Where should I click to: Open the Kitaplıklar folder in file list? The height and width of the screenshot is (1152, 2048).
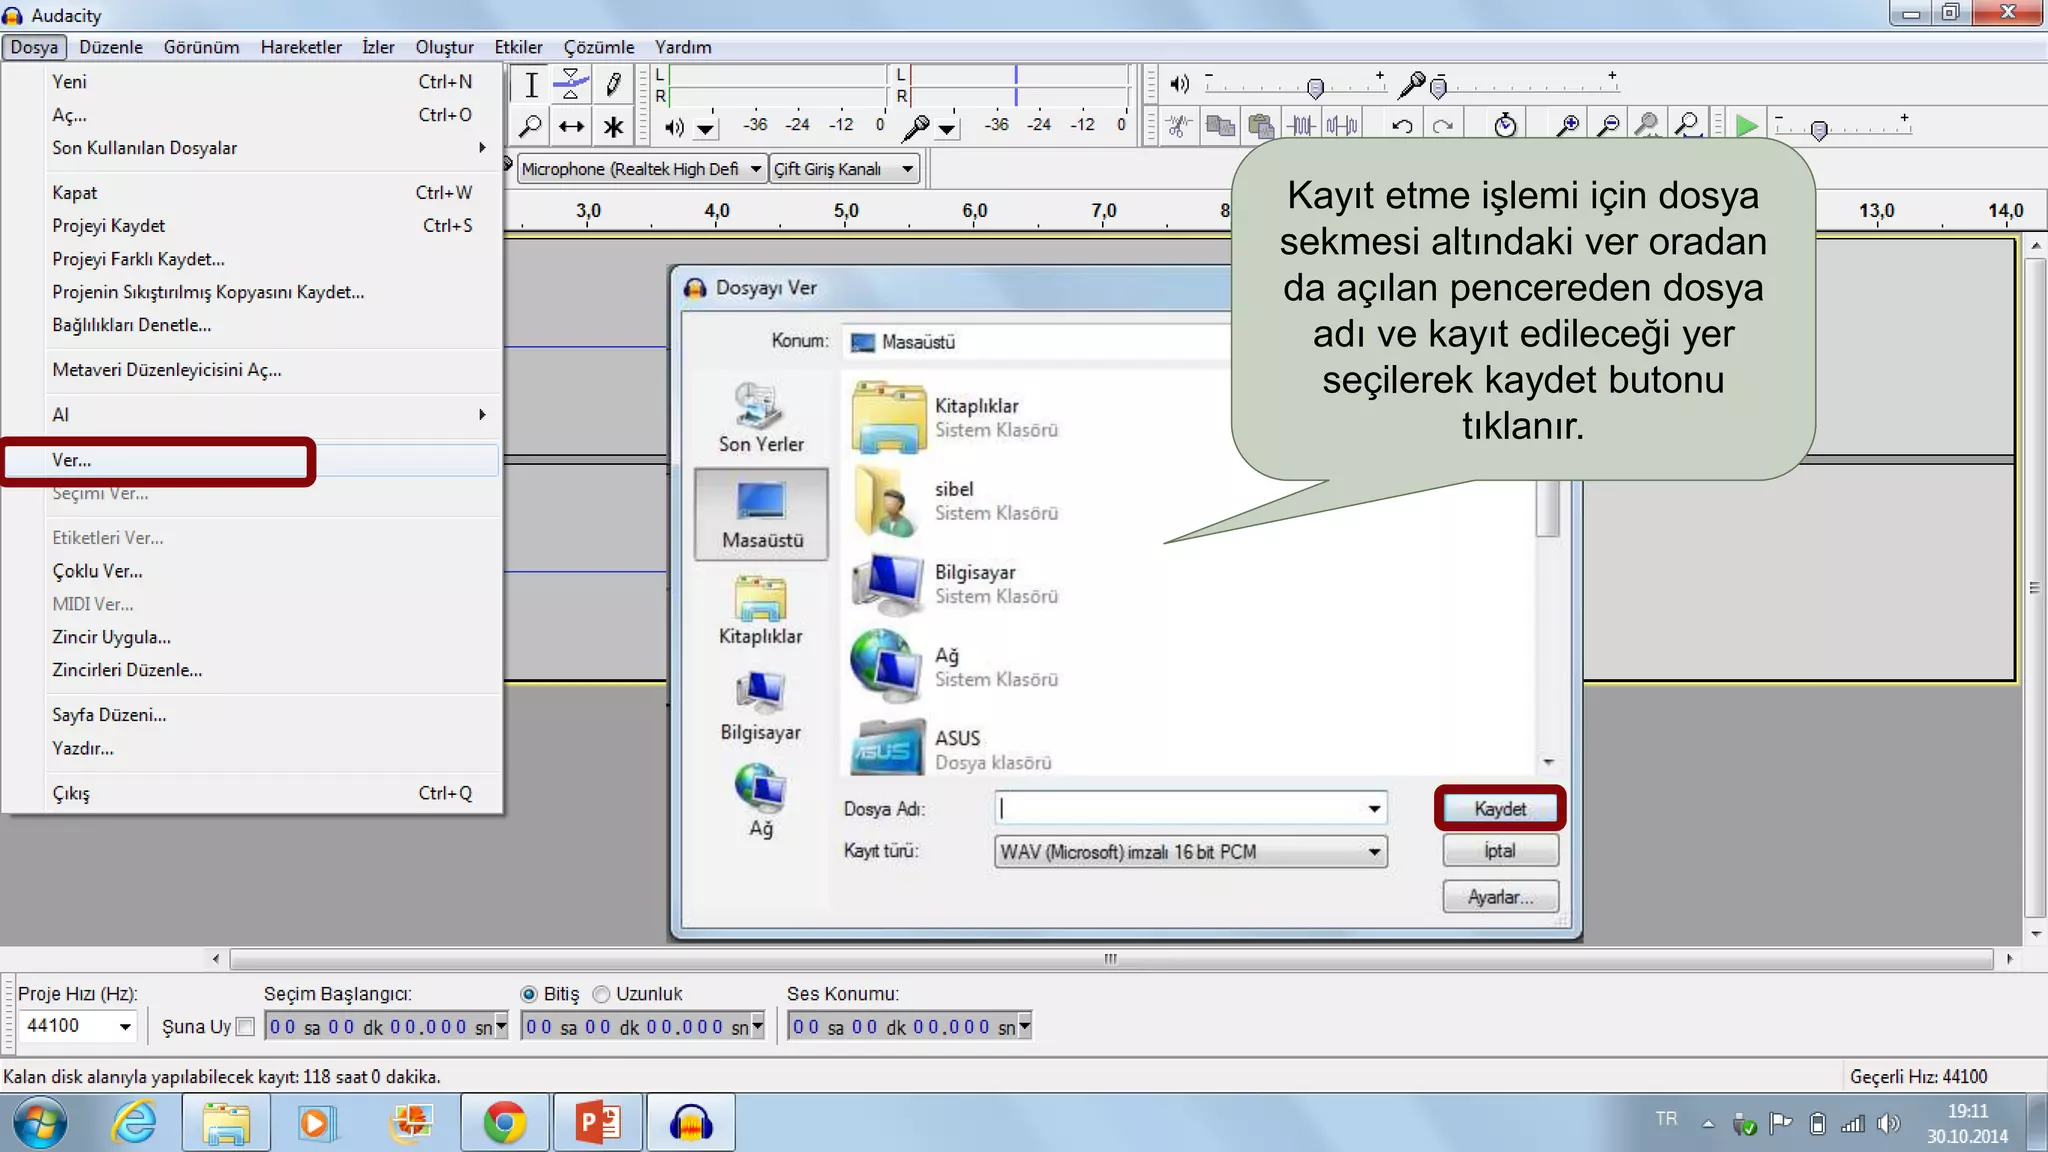coord(954,417)
